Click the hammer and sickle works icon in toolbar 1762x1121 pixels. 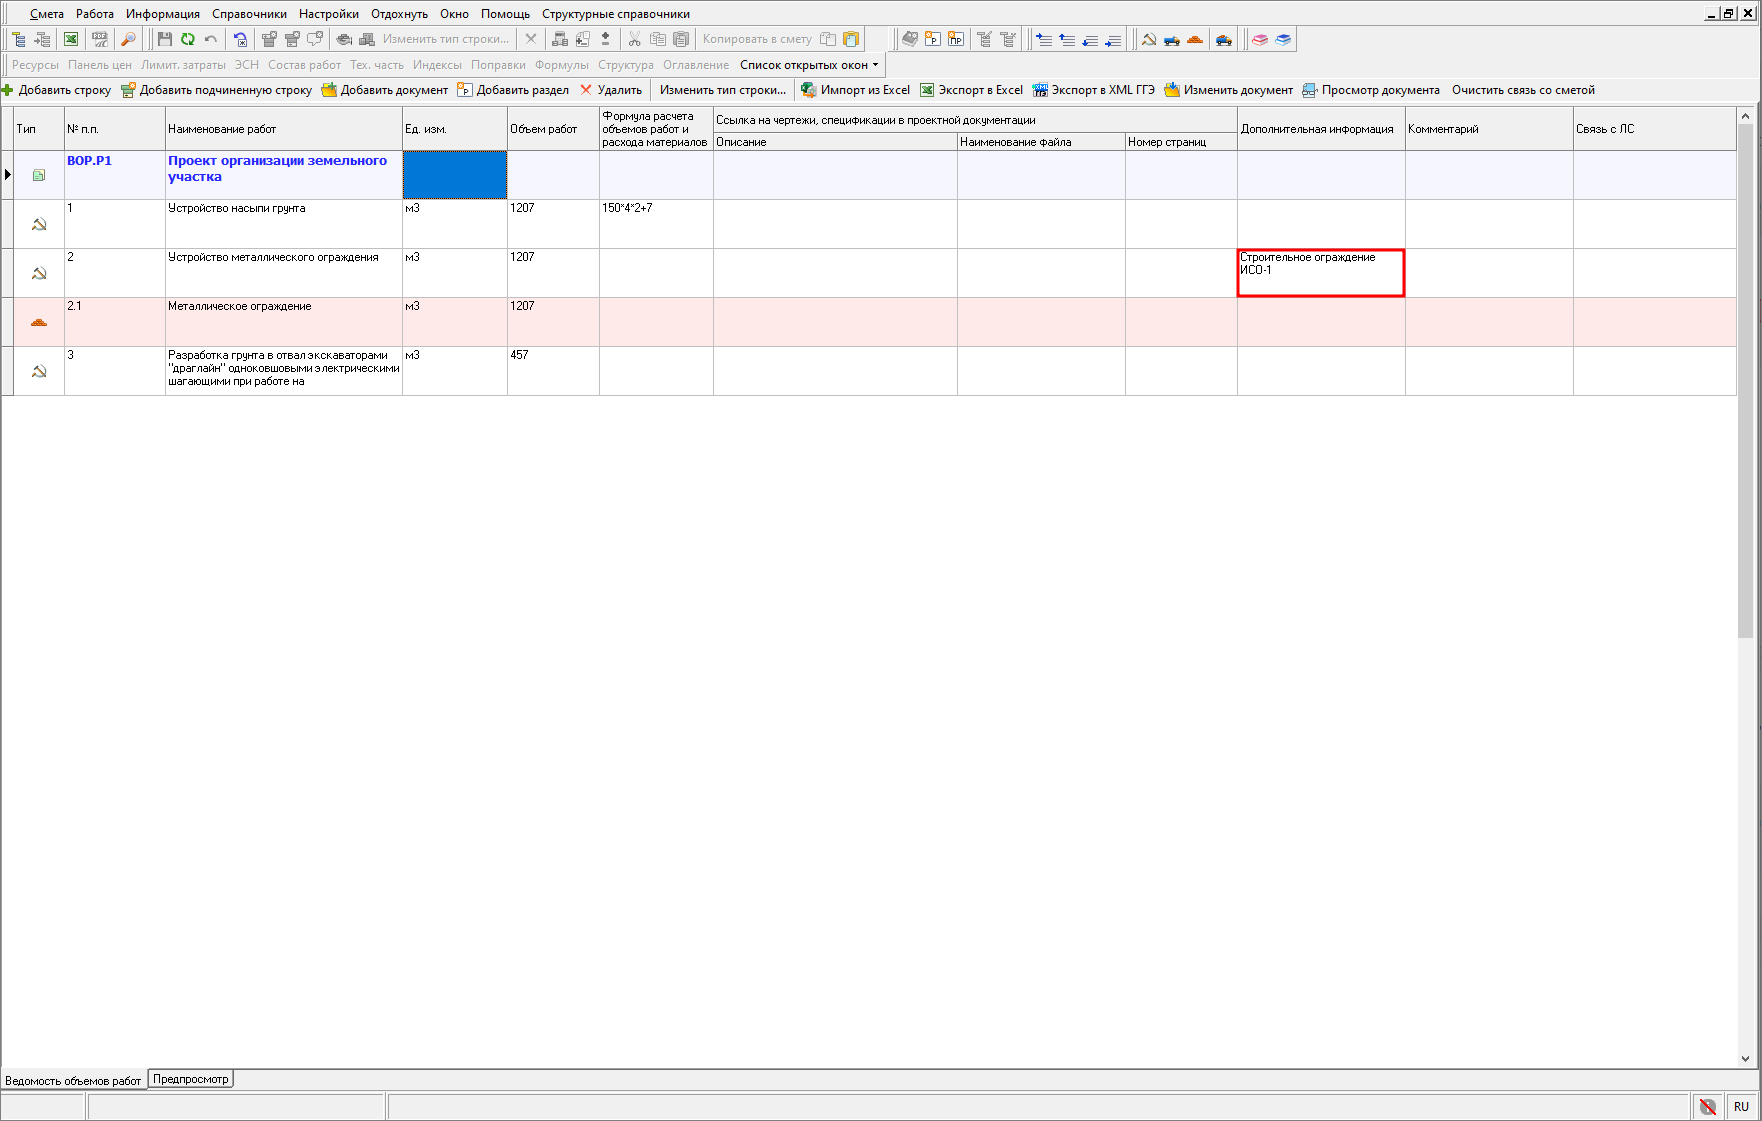click(1149, 39)
